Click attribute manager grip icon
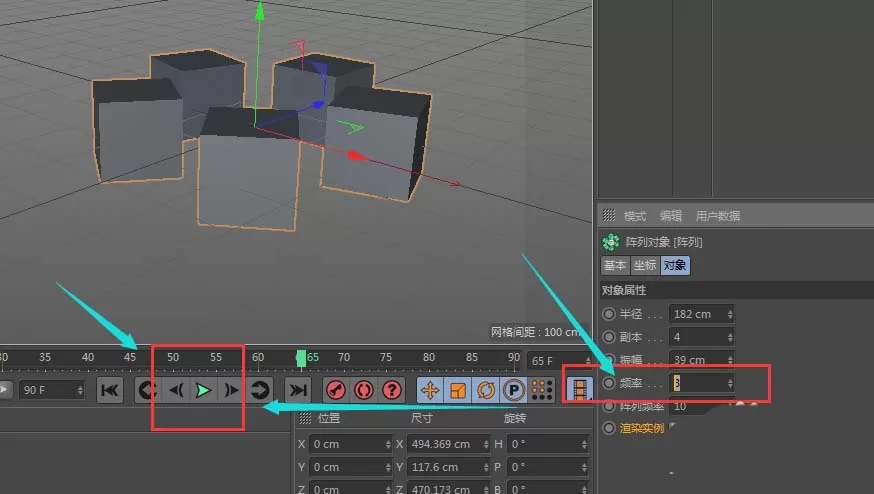The image size is (874, 494). [x=609, y=215]
